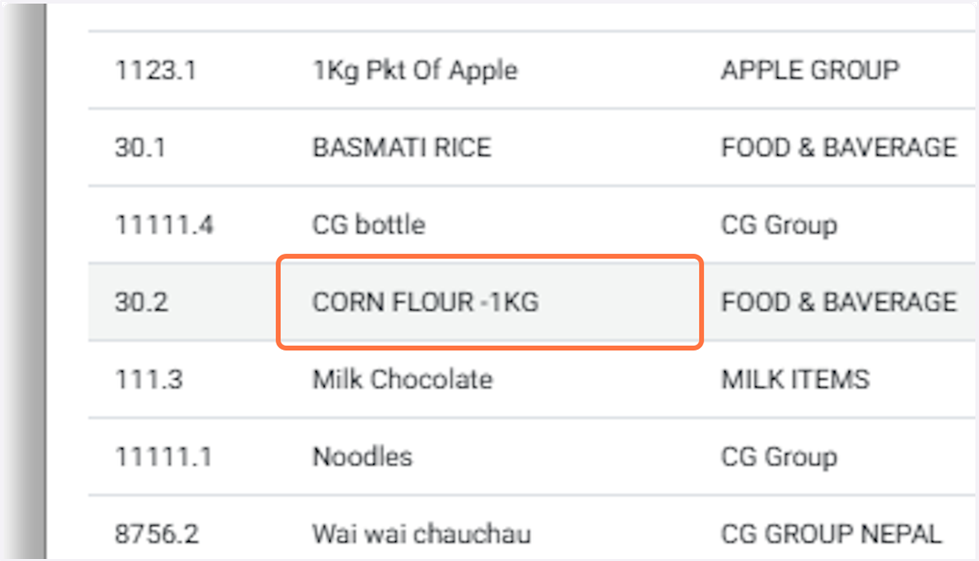Select the BASMATI RICE item
Screen dimensions: 979x561
click(x=402, y=147)
